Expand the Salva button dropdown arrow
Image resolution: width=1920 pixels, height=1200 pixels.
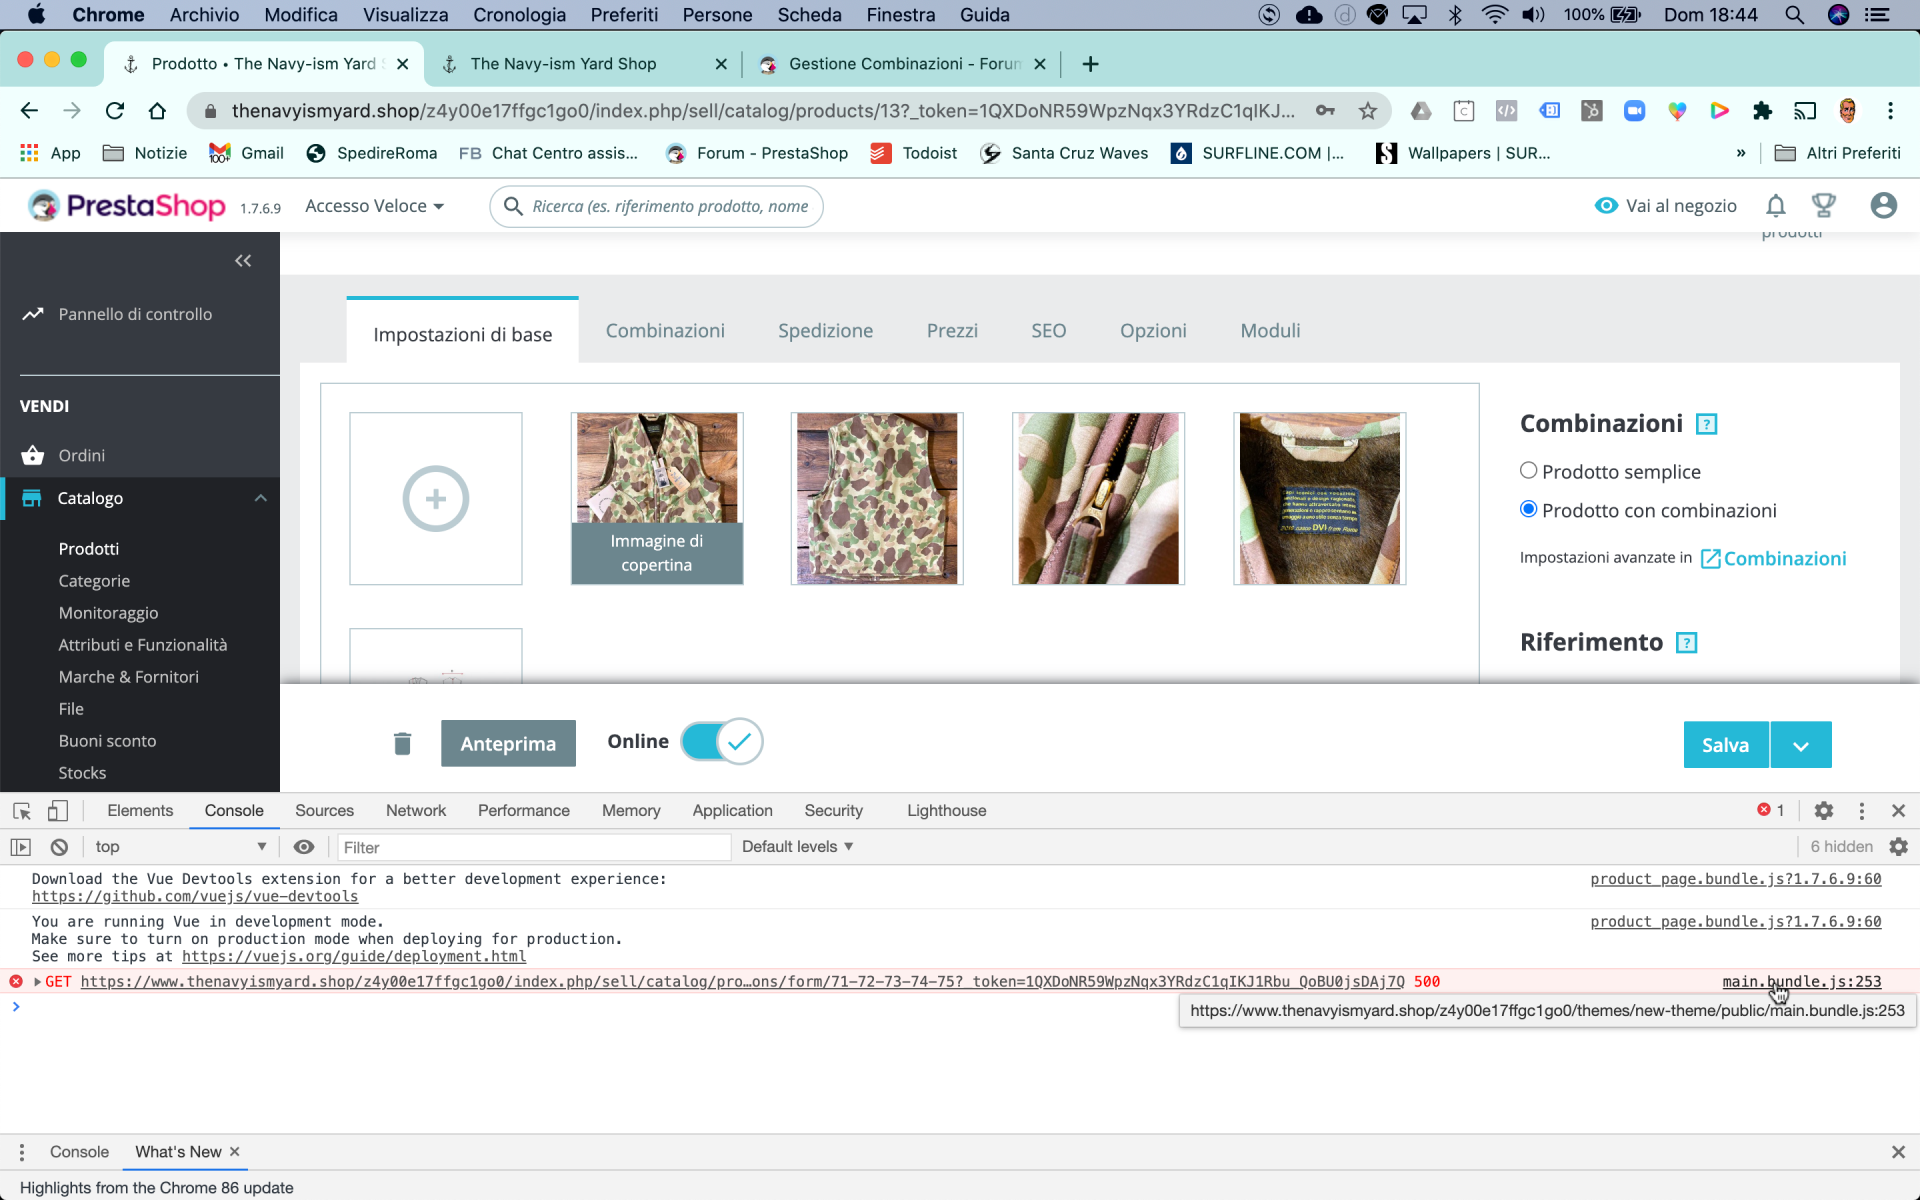tap(1800, 745)
